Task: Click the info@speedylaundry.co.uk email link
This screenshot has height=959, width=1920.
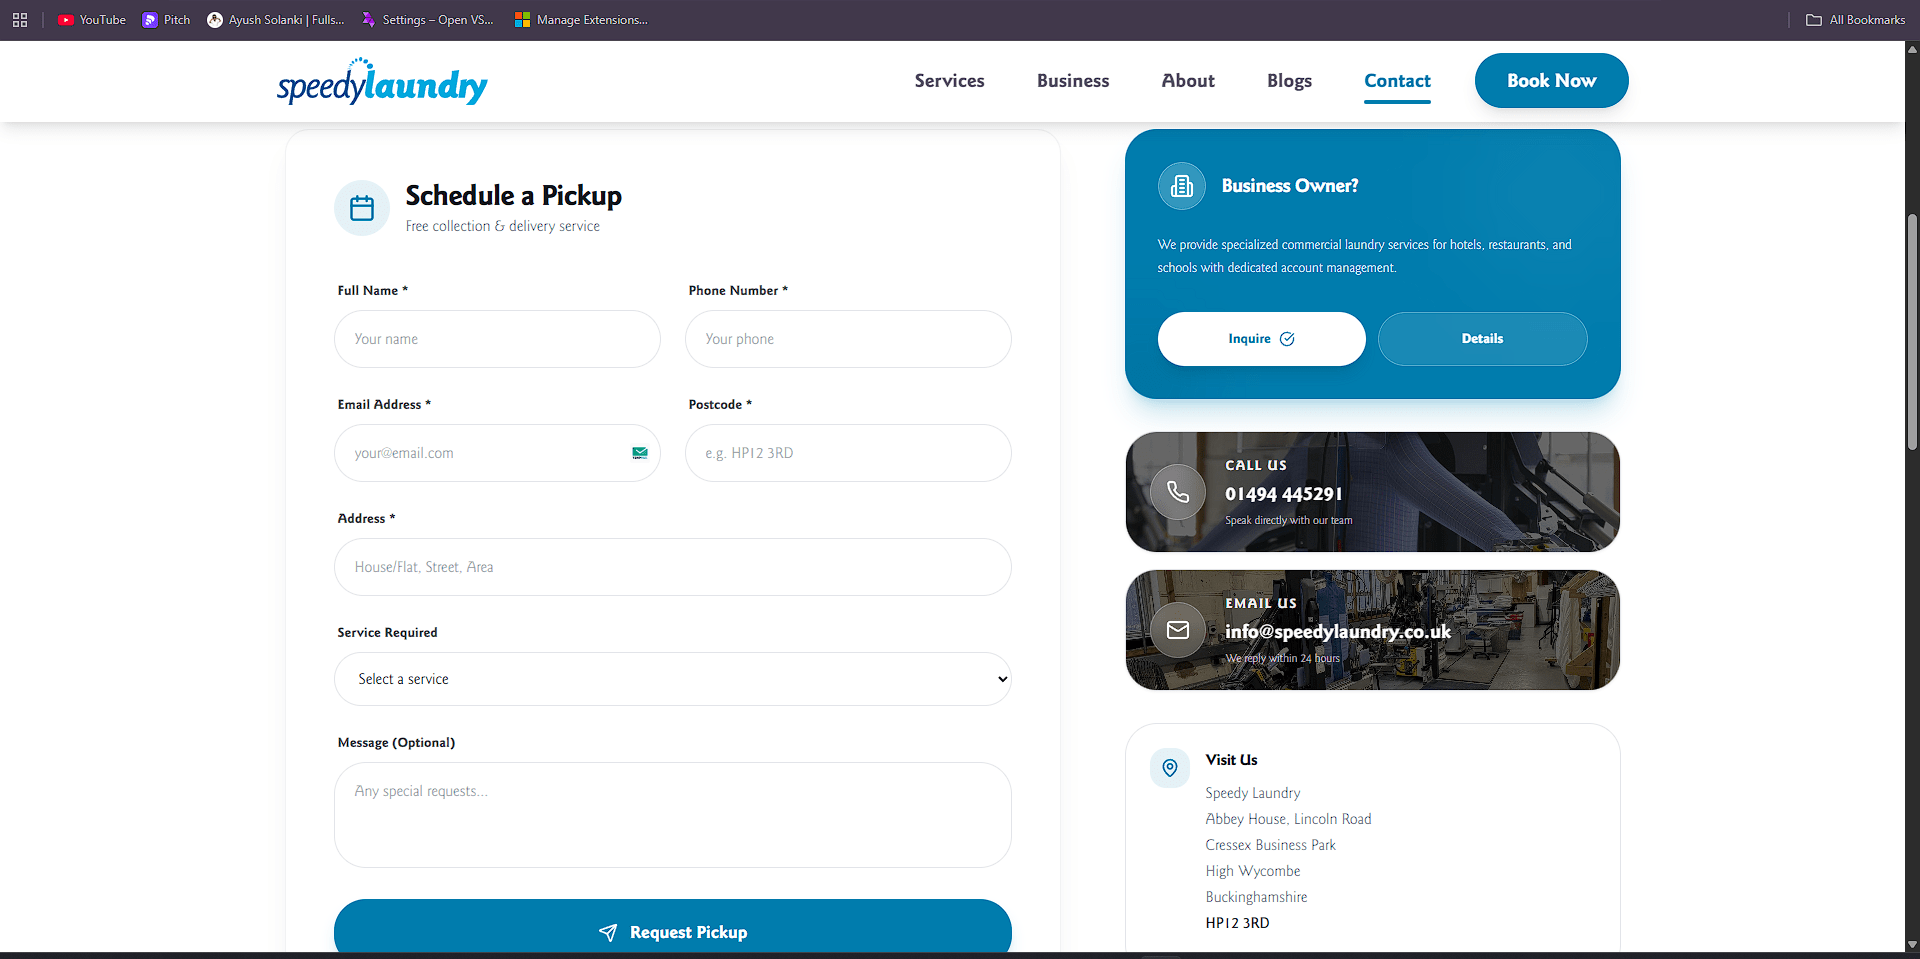Action: point(1338,632)
